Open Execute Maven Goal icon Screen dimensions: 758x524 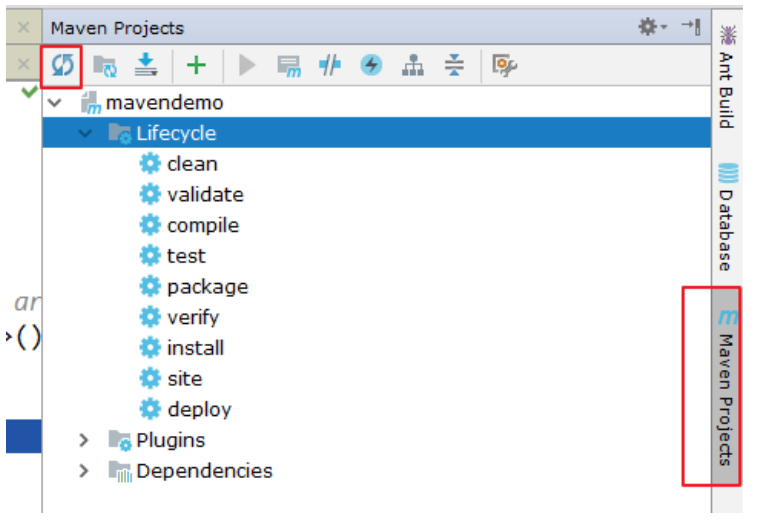(289, 66)
